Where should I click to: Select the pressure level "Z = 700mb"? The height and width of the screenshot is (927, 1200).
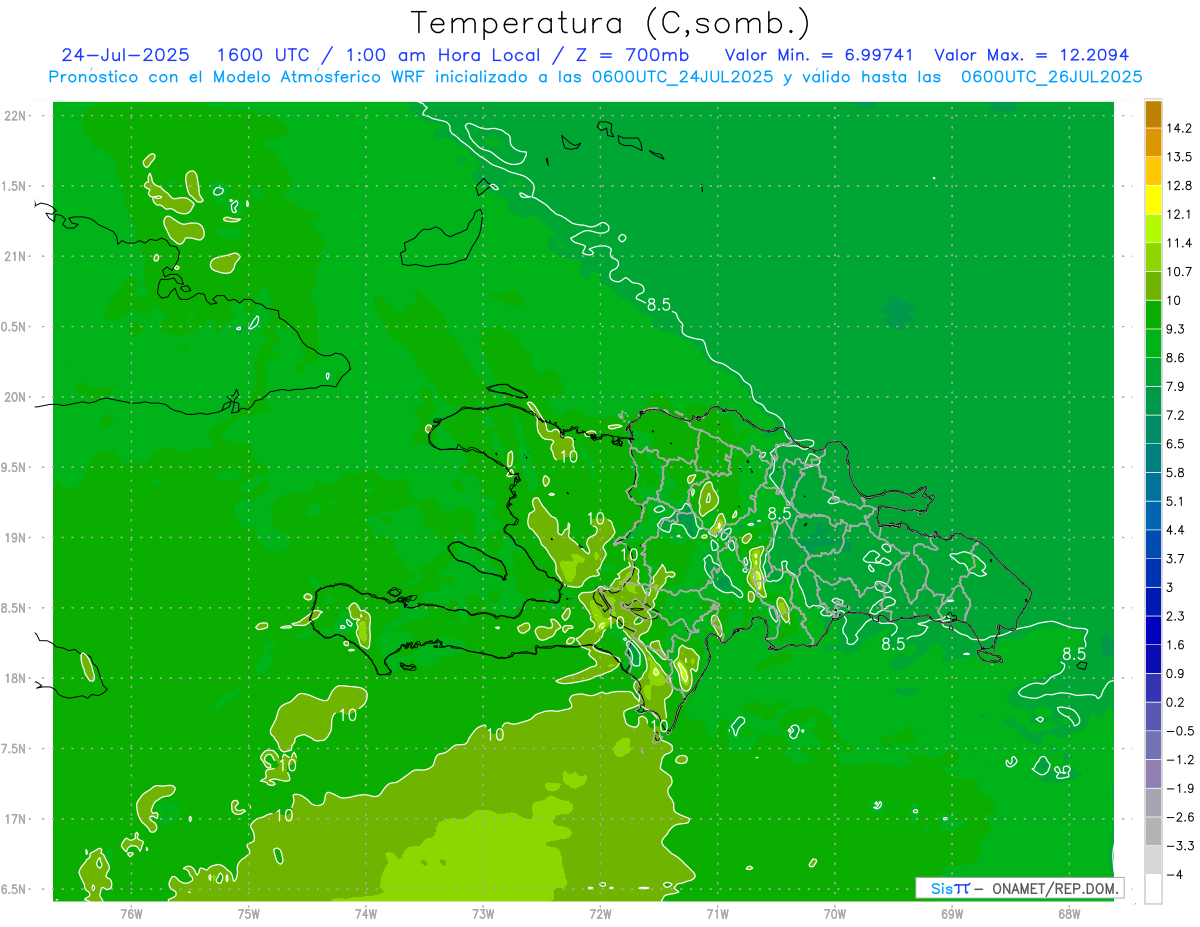(633, 55)
